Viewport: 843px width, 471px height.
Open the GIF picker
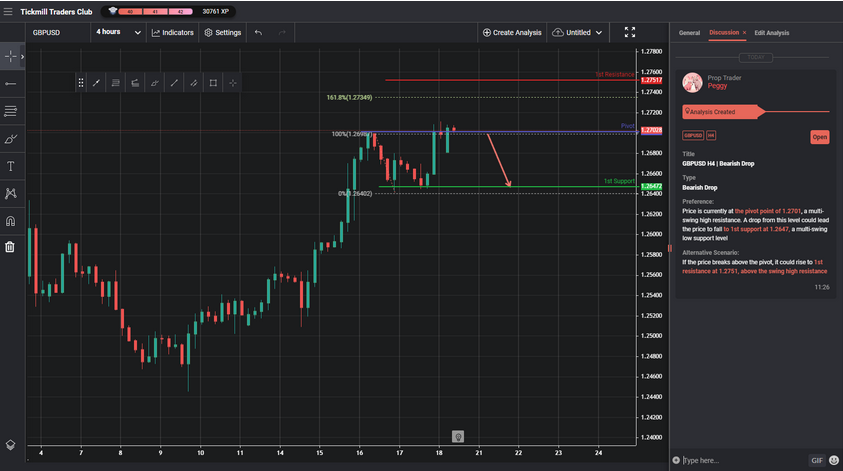817,460
